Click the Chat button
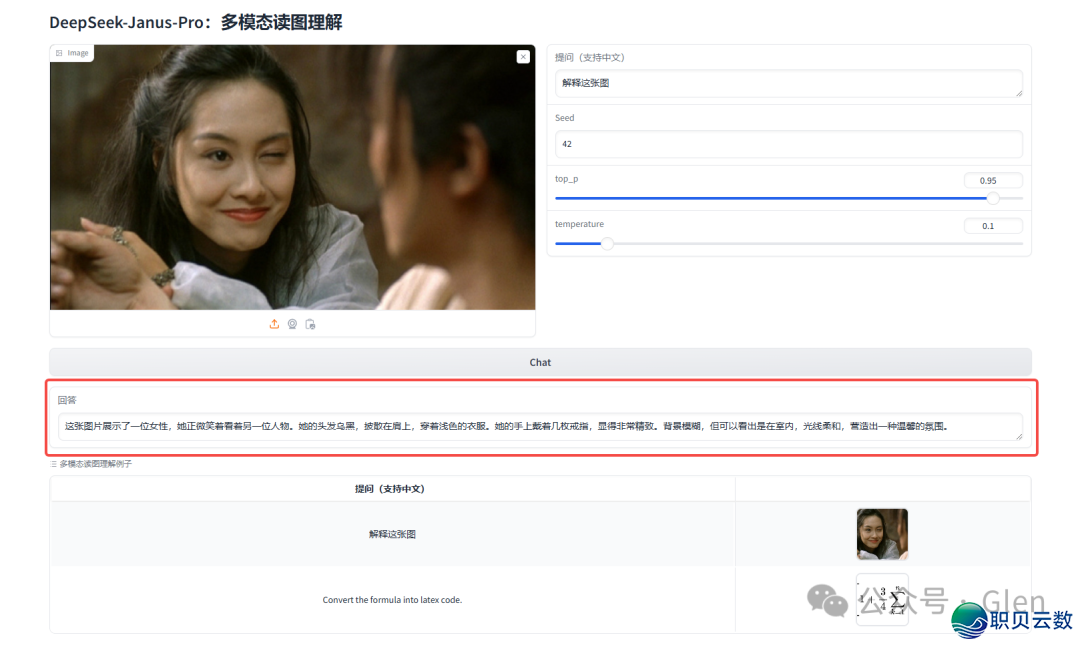 tap(540, 362)
